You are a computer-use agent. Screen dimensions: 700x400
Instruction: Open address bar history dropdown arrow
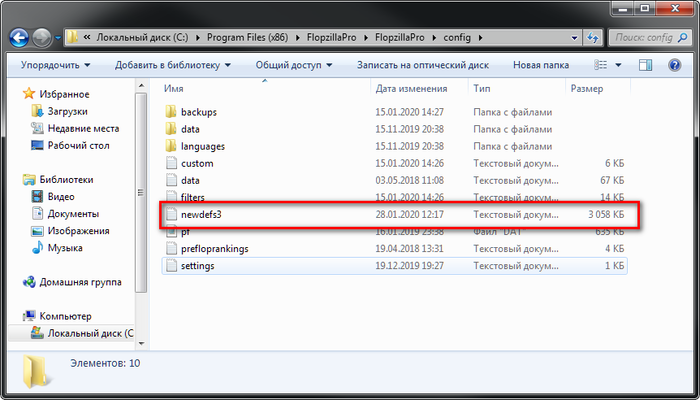coord(575,38)
